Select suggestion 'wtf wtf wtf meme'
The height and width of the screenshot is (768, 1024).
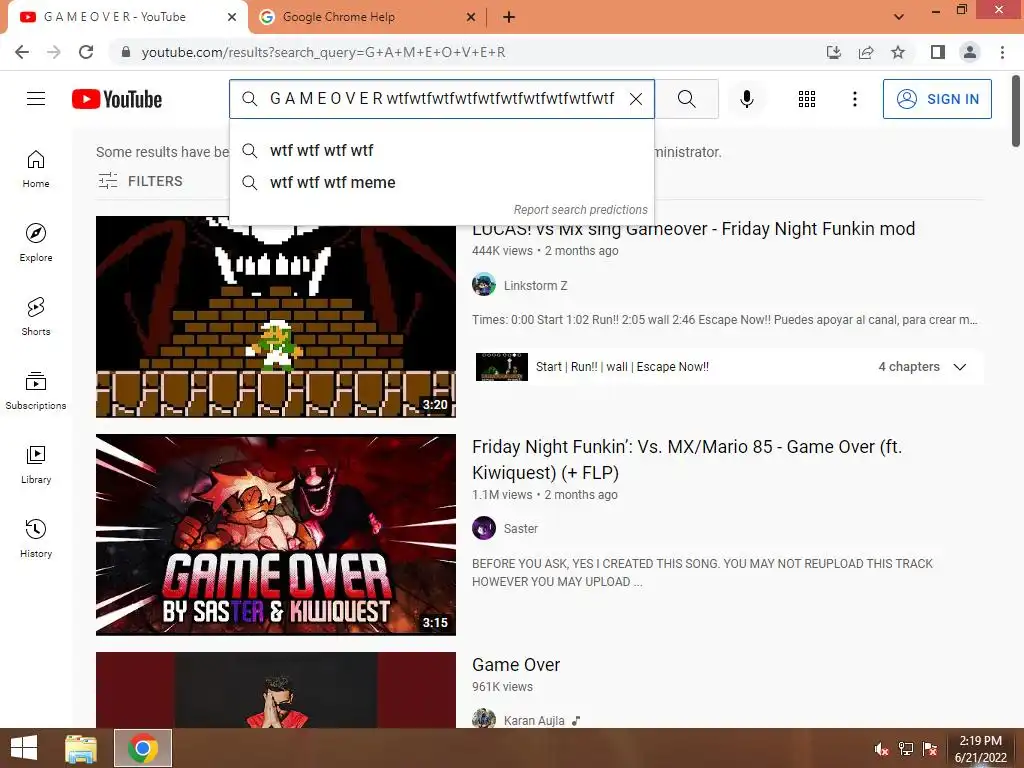point(442,182)
